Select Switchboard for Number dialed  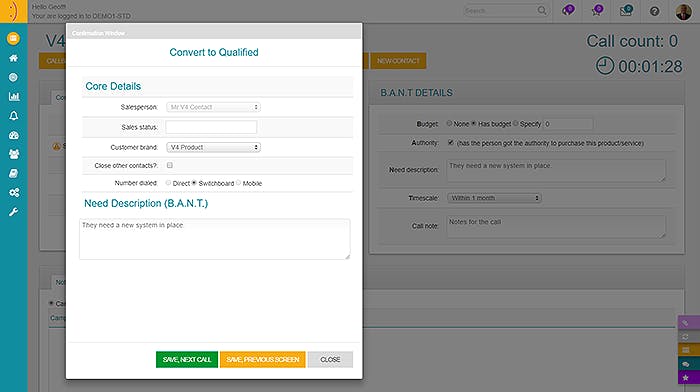[194, 183]
